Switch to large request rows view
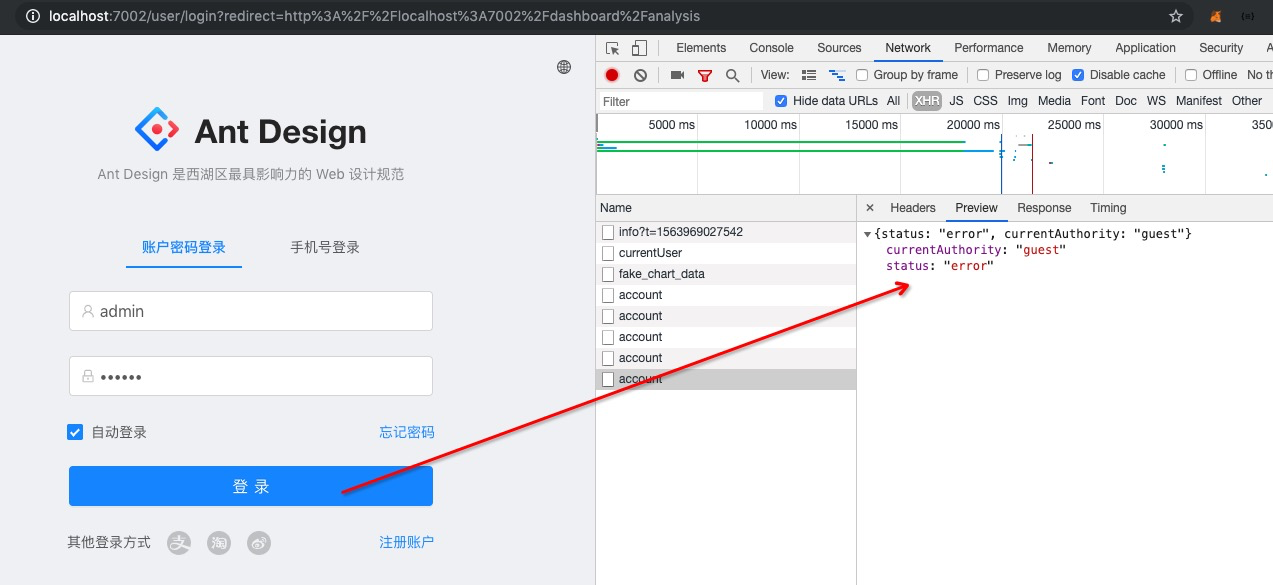1273x585 pixels. coord(809,75)
